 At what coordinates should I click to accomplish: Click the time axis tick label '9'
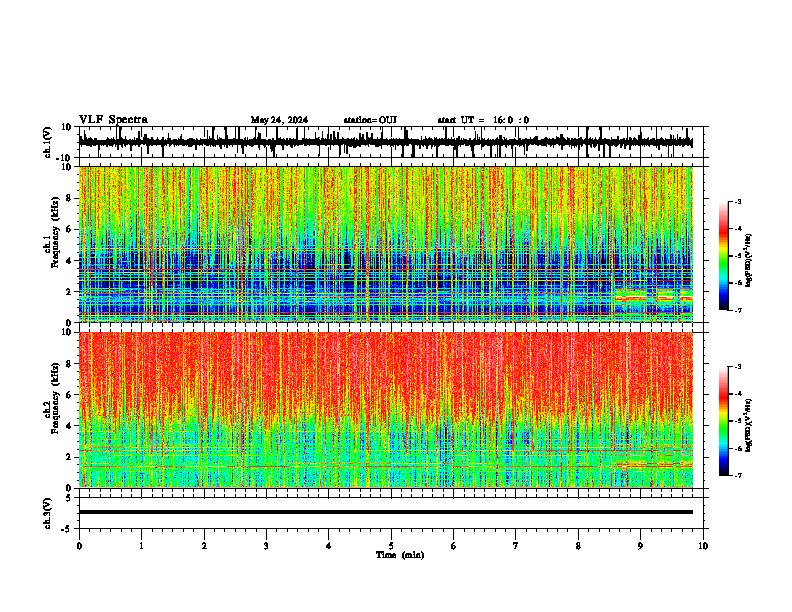[640, 546]
